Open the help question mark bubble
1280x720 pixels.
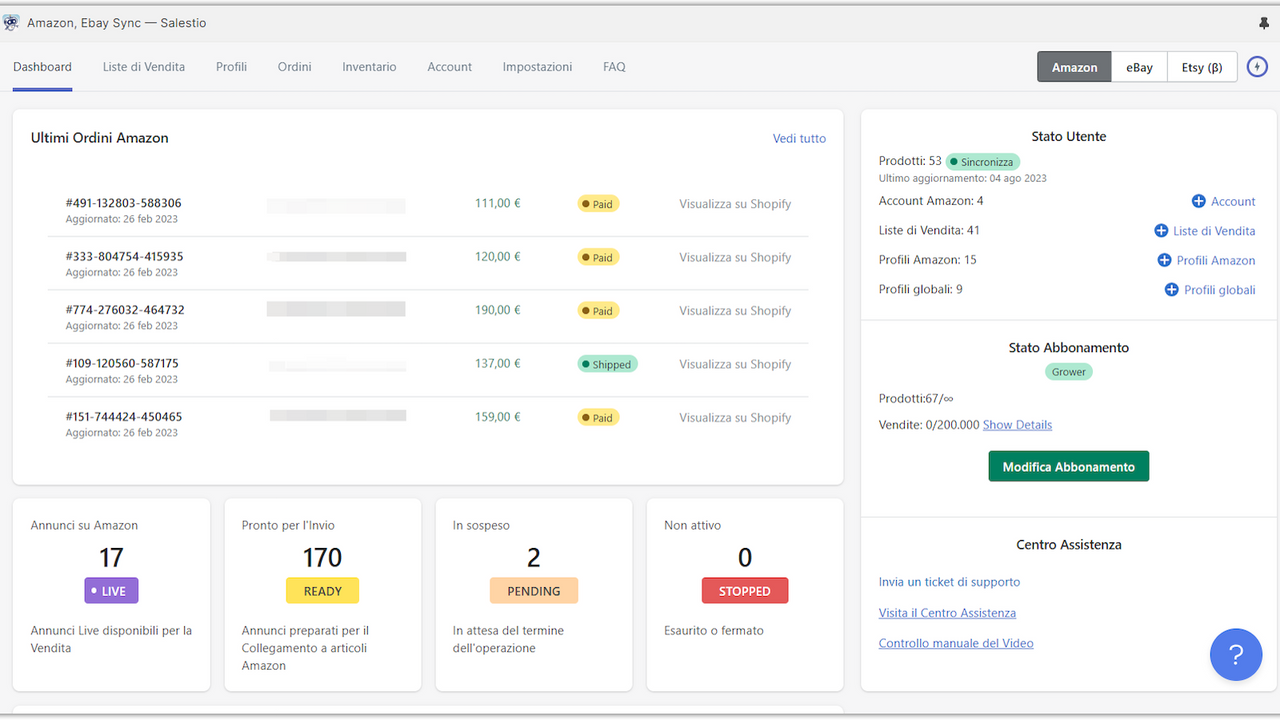(1236, 655)
